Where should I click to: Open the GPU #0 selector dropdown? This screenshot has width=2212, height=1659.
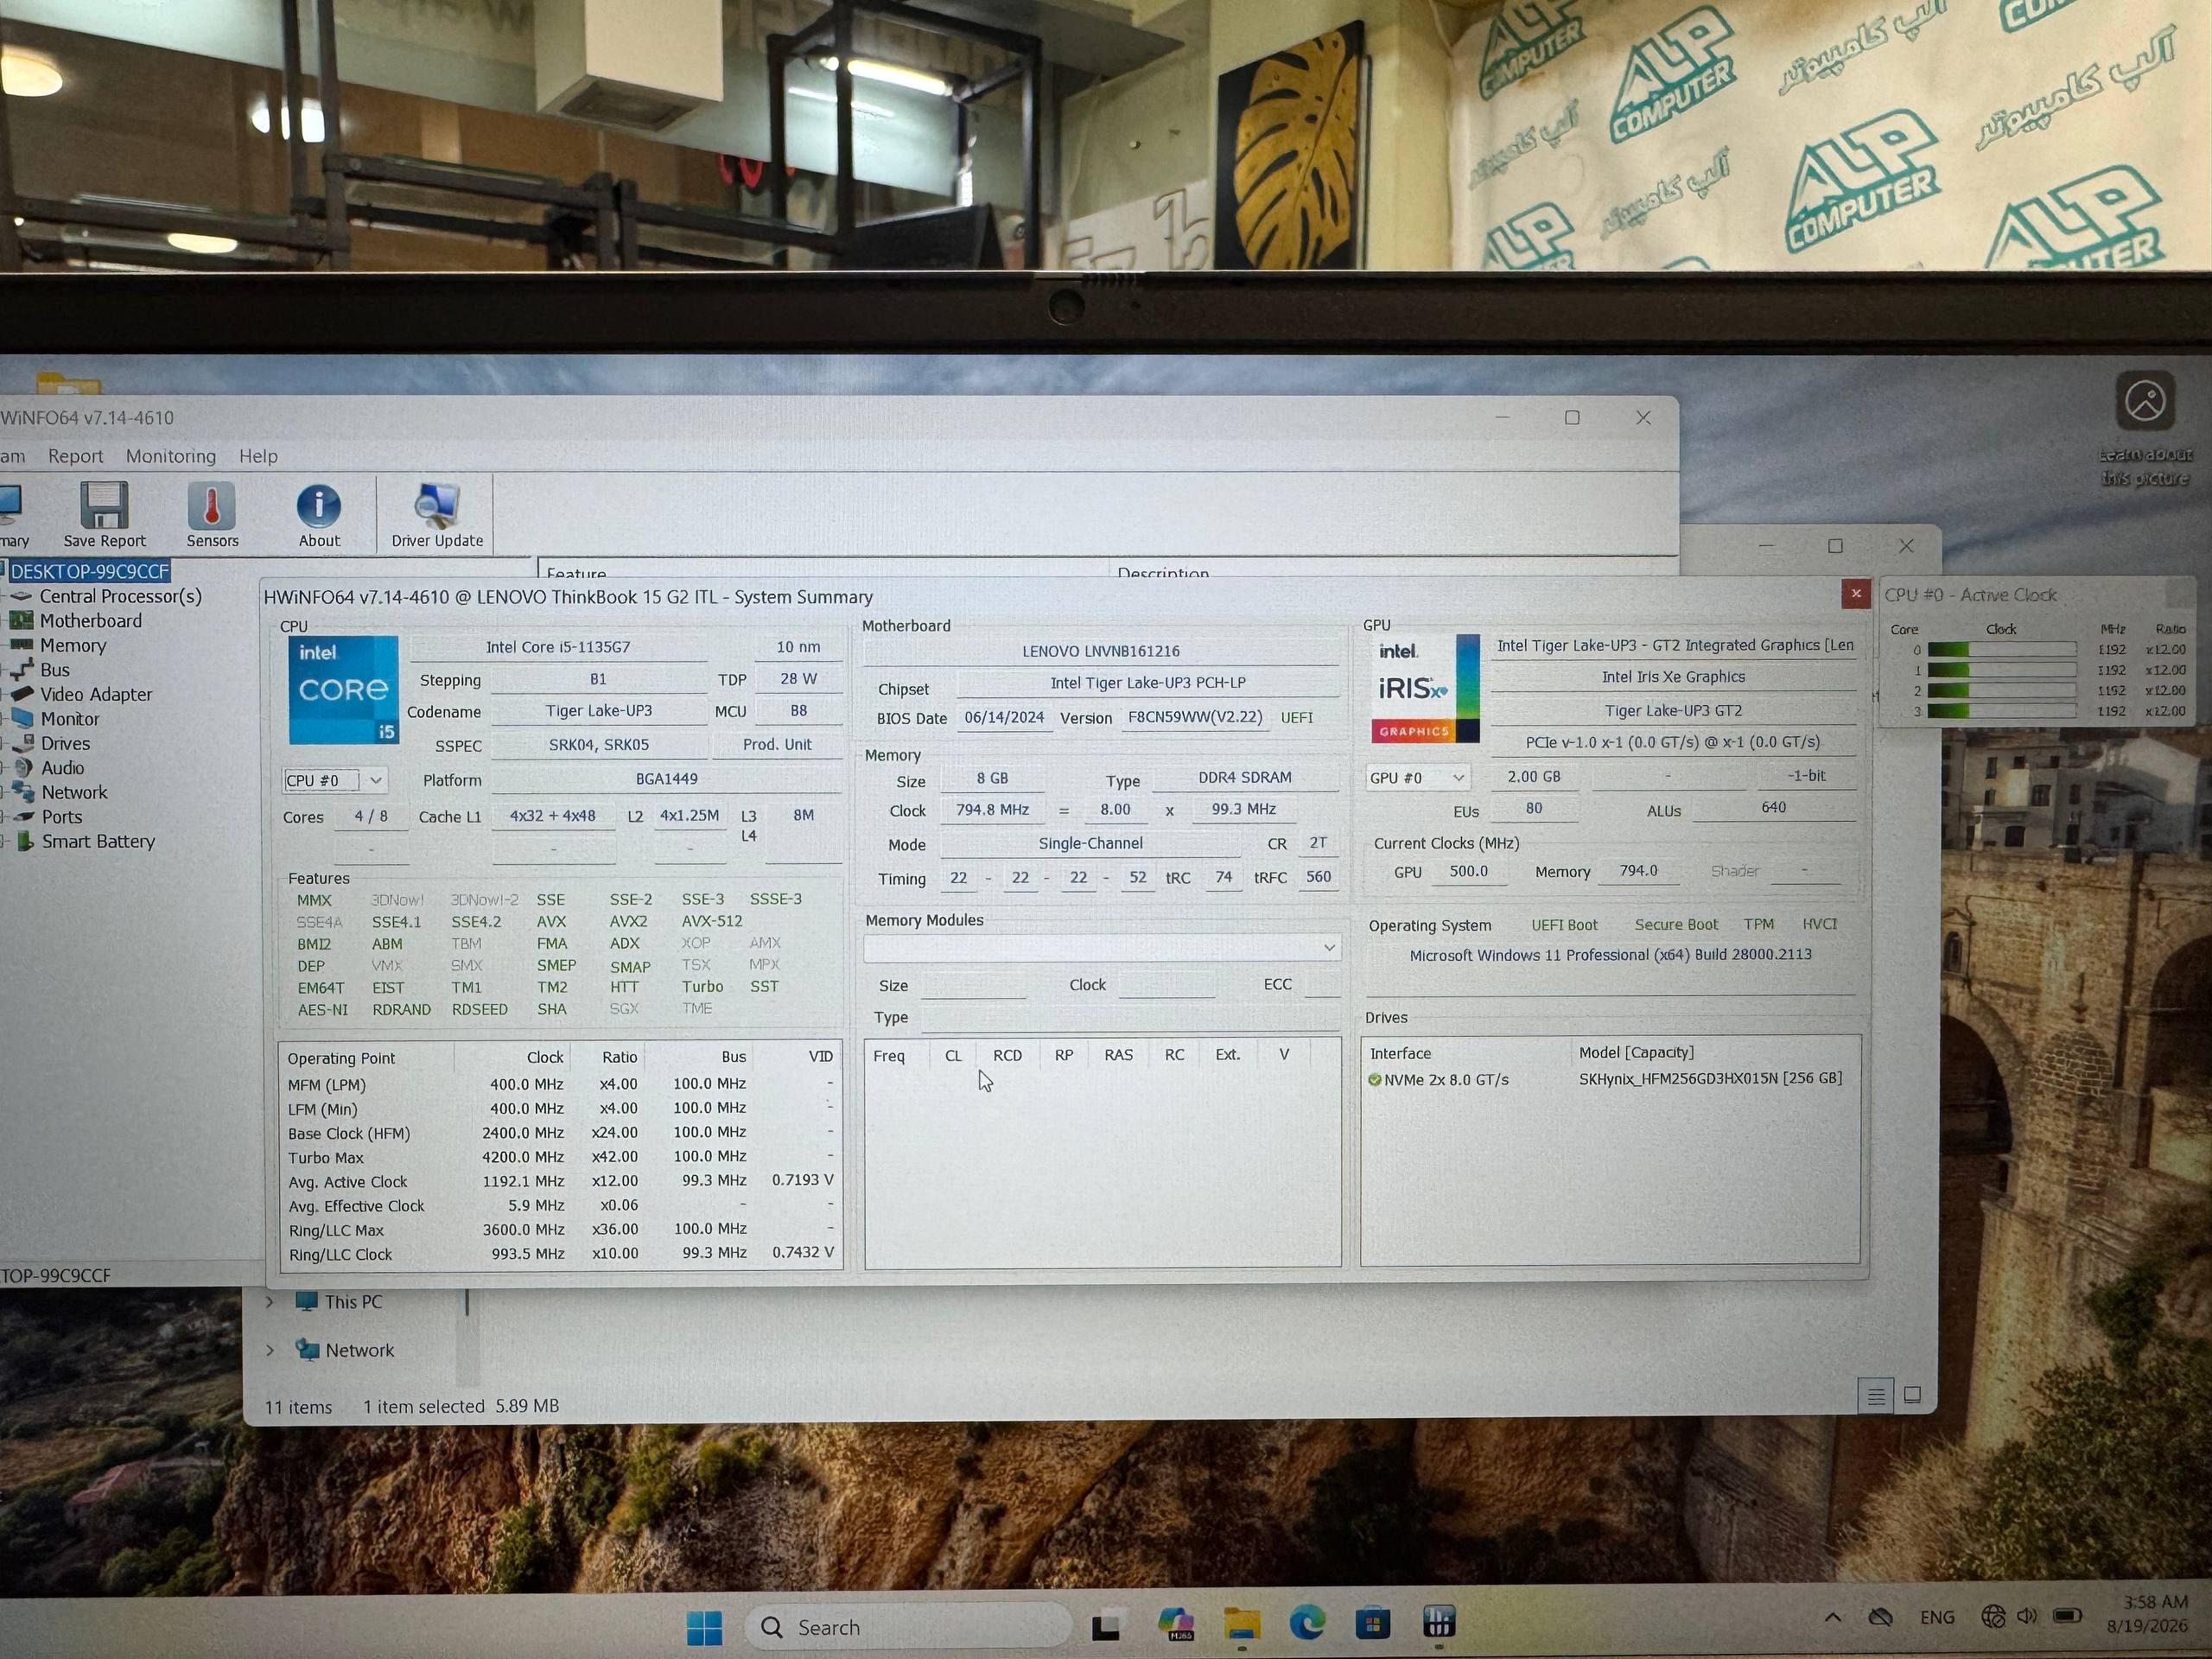[x=1418, y=778]
